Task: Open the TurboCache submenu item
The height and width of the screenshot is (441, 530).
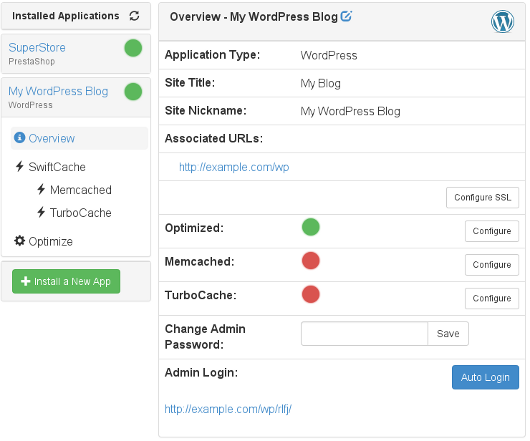Action: [81, 213]
